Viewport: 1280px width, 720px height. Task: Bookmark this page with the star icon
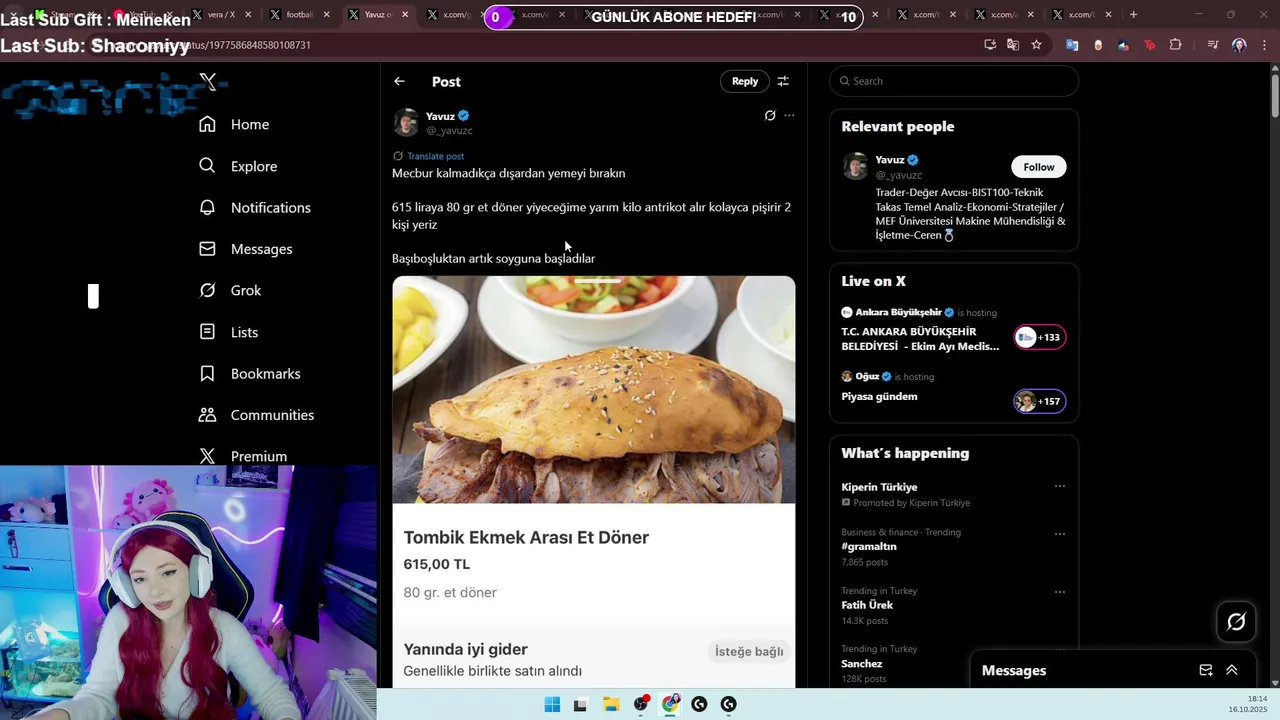point(1036,45)
